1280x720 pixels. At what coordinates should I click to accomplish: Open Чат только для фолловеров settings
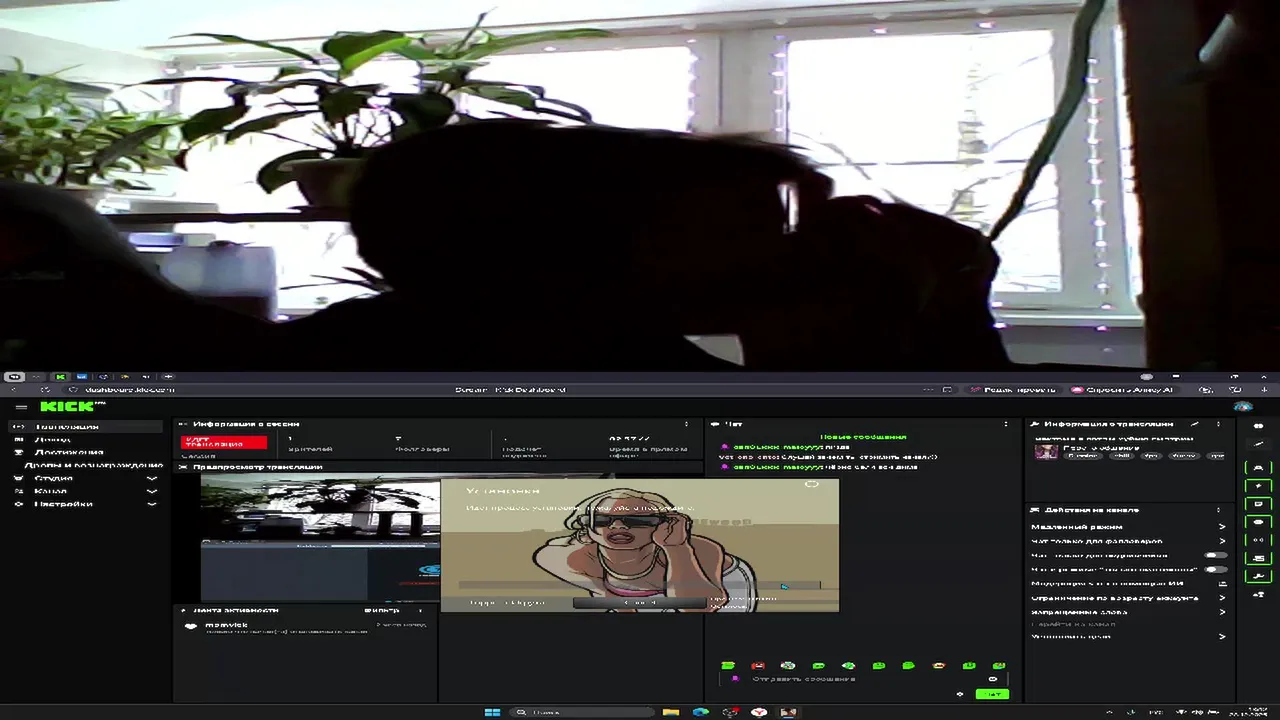[1128, 541]
